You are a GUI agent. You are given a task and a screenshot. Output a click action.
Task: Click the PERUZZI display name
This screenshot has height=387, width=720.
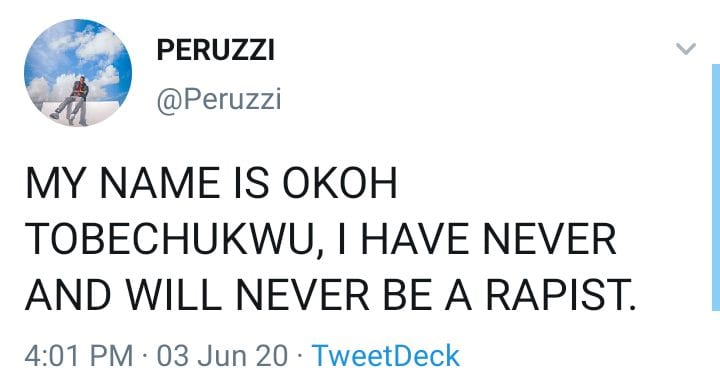(x=216, y=50)
